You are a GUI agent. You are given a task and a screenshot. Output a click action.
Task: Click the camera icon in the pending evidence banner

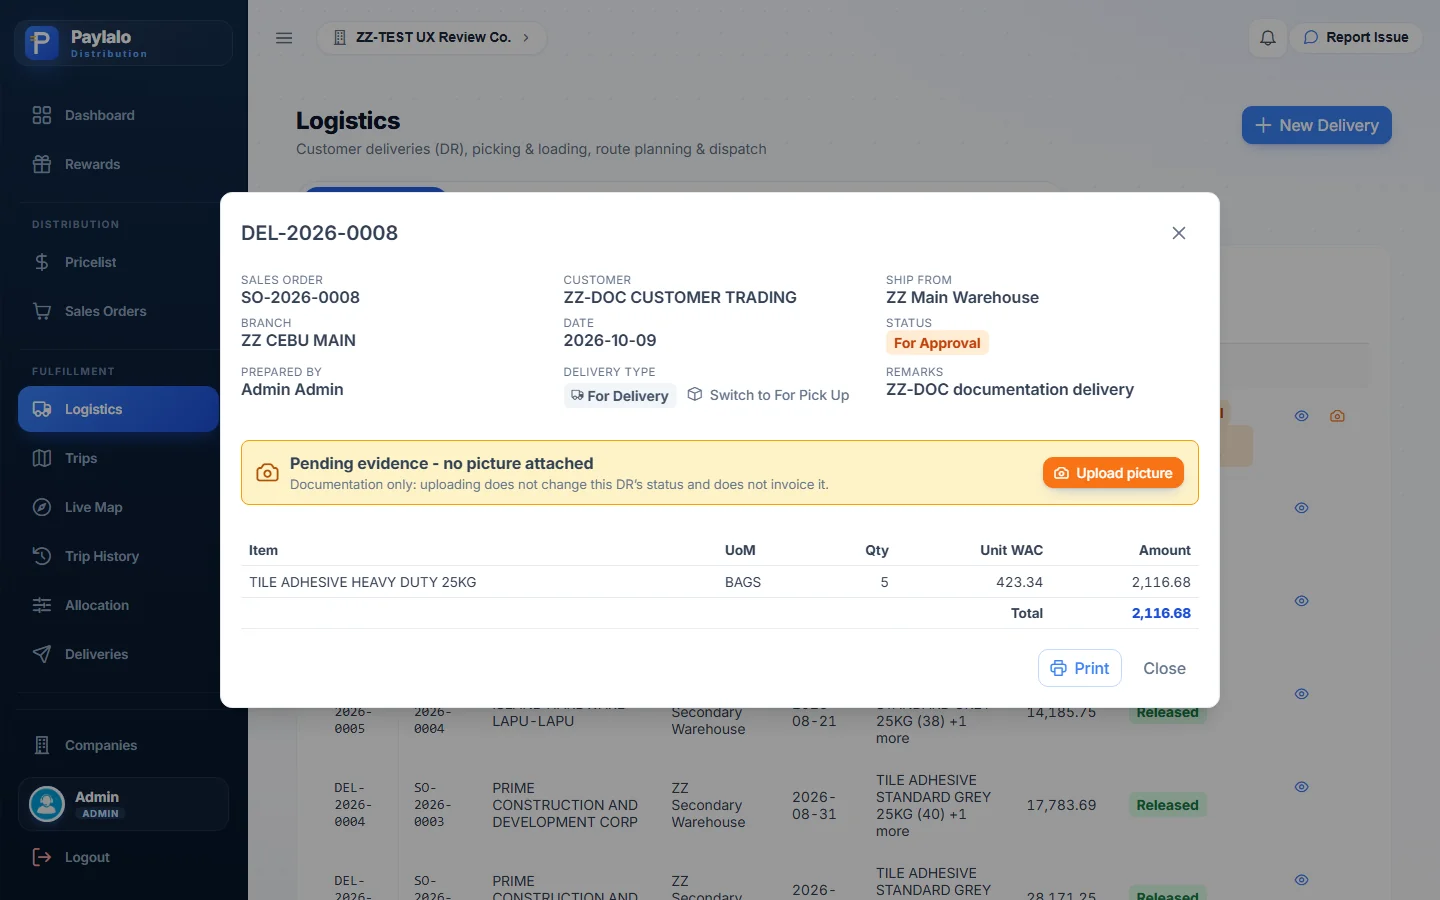267,473
